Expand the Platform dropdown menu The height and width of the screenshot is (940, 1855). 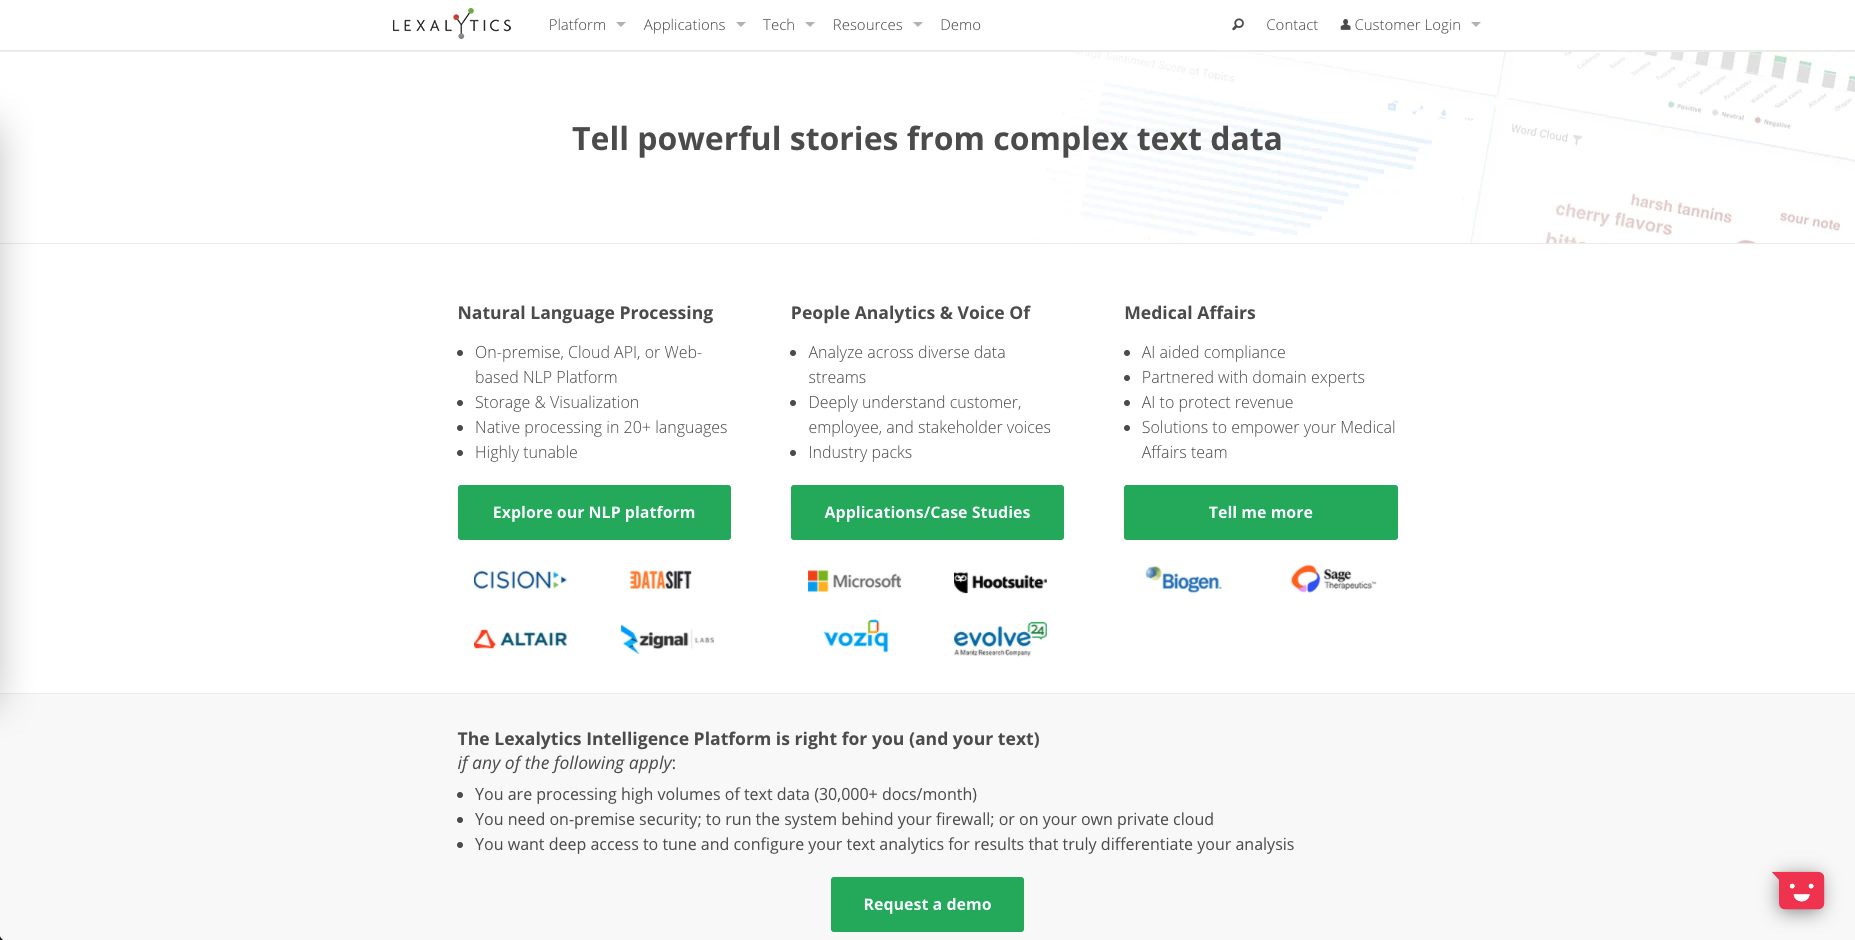(587, 25)
